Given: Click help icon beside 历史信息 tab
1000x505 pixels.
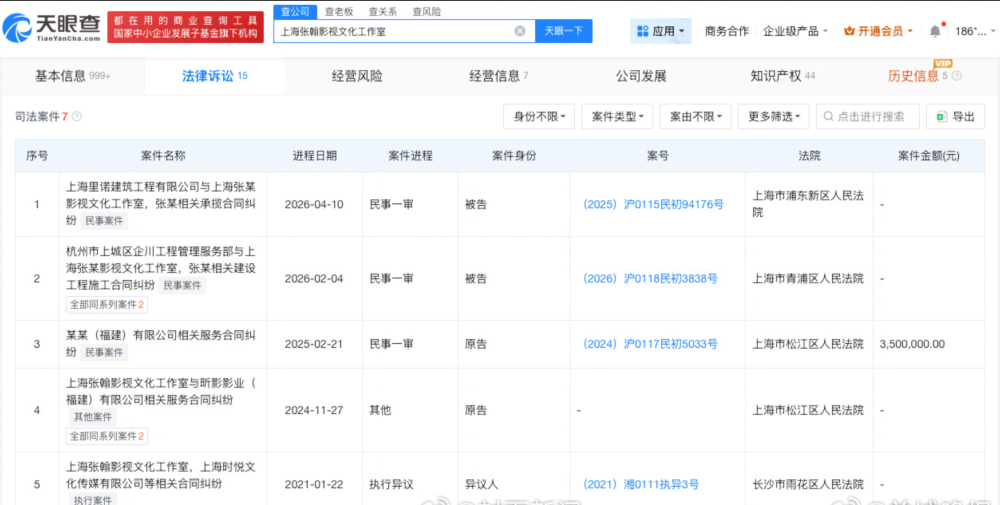Looking at the screenshot, I should click(x=957, y=76).
